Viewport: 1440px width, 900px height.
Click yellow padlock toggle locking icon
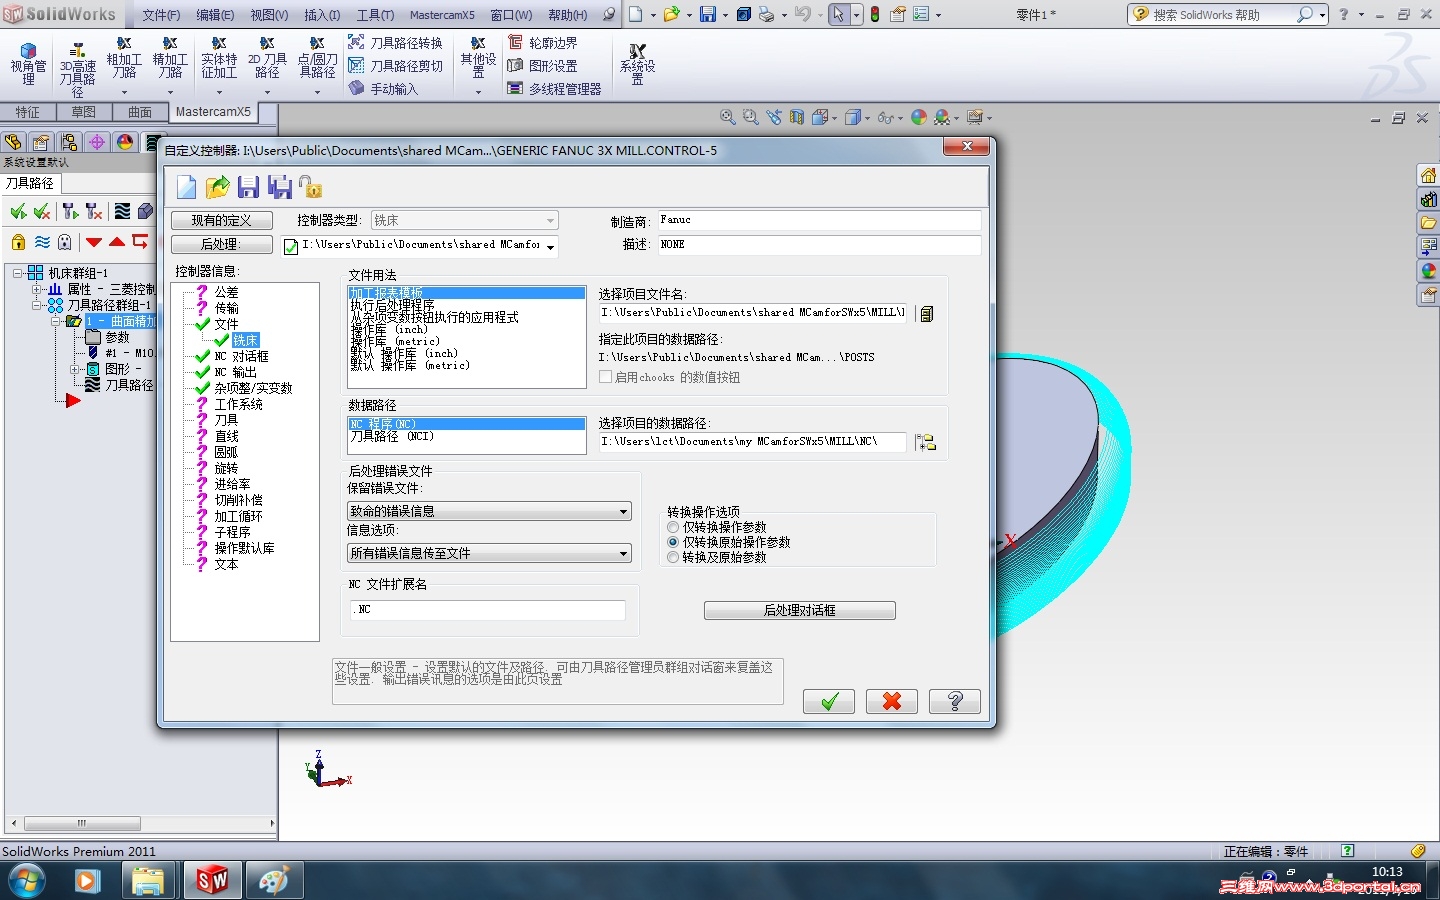coord(18,242)
